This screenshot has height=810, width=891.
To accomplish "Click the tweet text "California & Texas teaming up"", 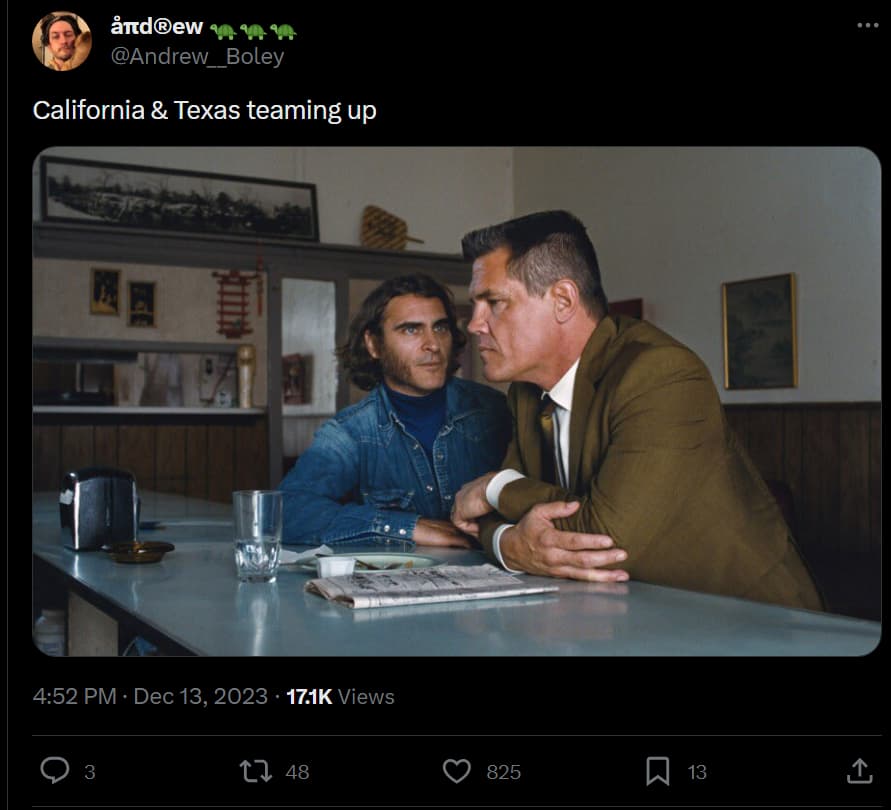I will 204,110.
